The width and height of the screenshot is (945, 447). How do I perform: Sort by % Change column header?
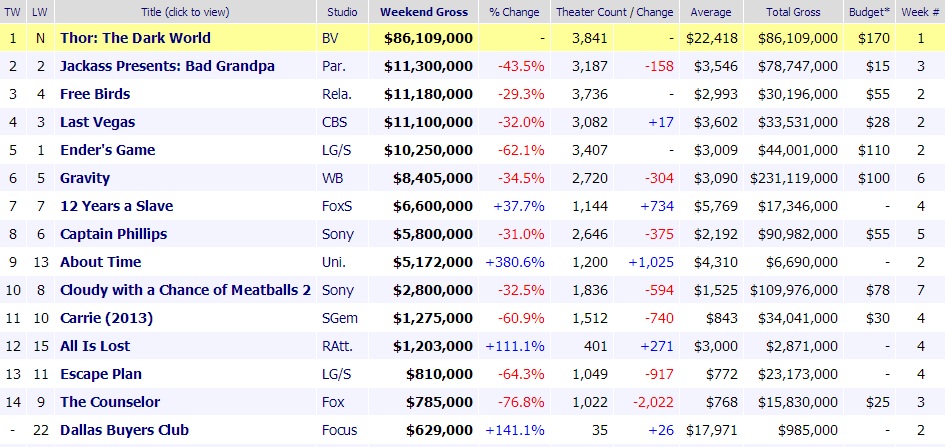coord(514,12)
